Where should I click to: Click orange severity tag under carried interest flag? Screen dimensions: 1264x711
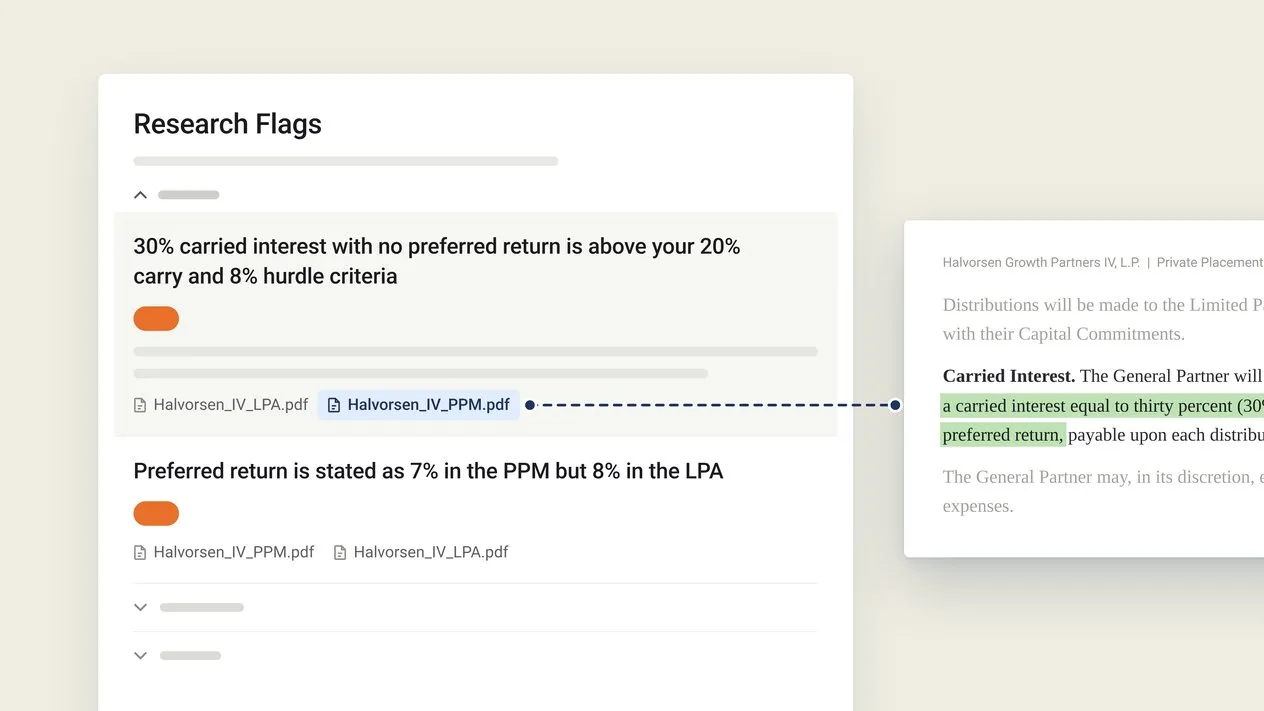click(156, 319)
